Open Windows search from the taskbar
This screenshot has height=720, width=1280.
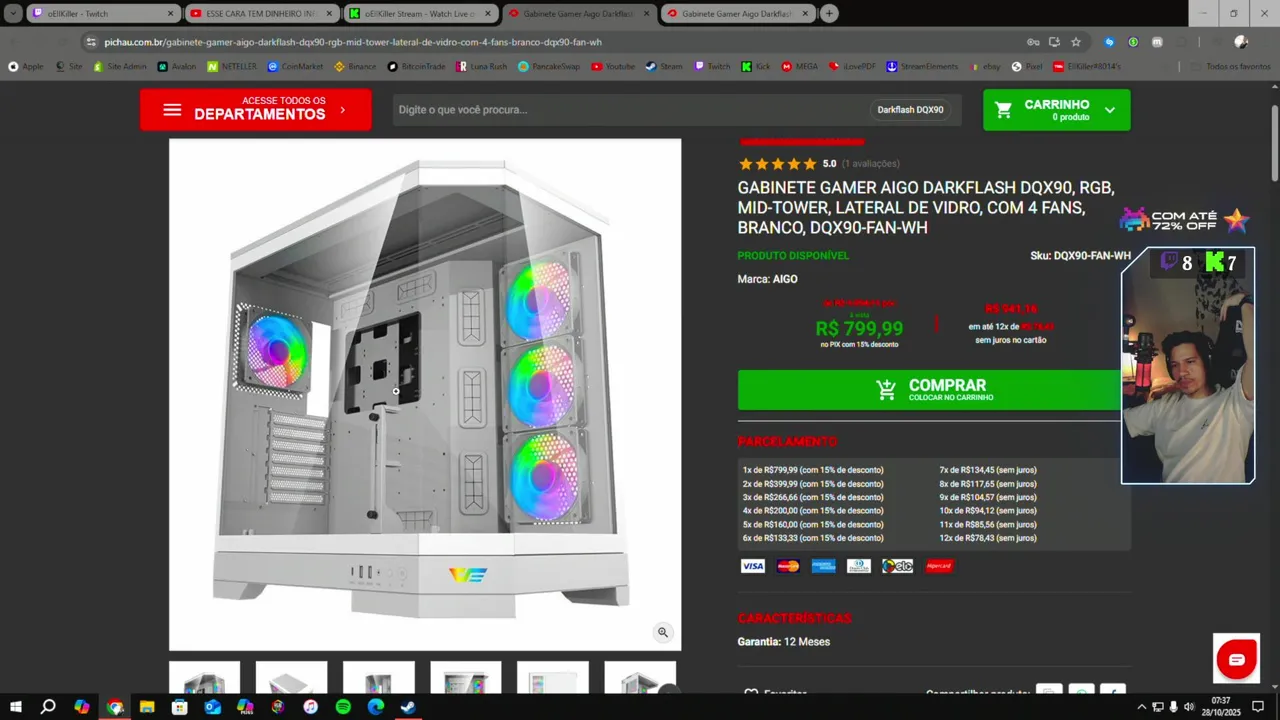pyautogui.click(x=48, y=707)
